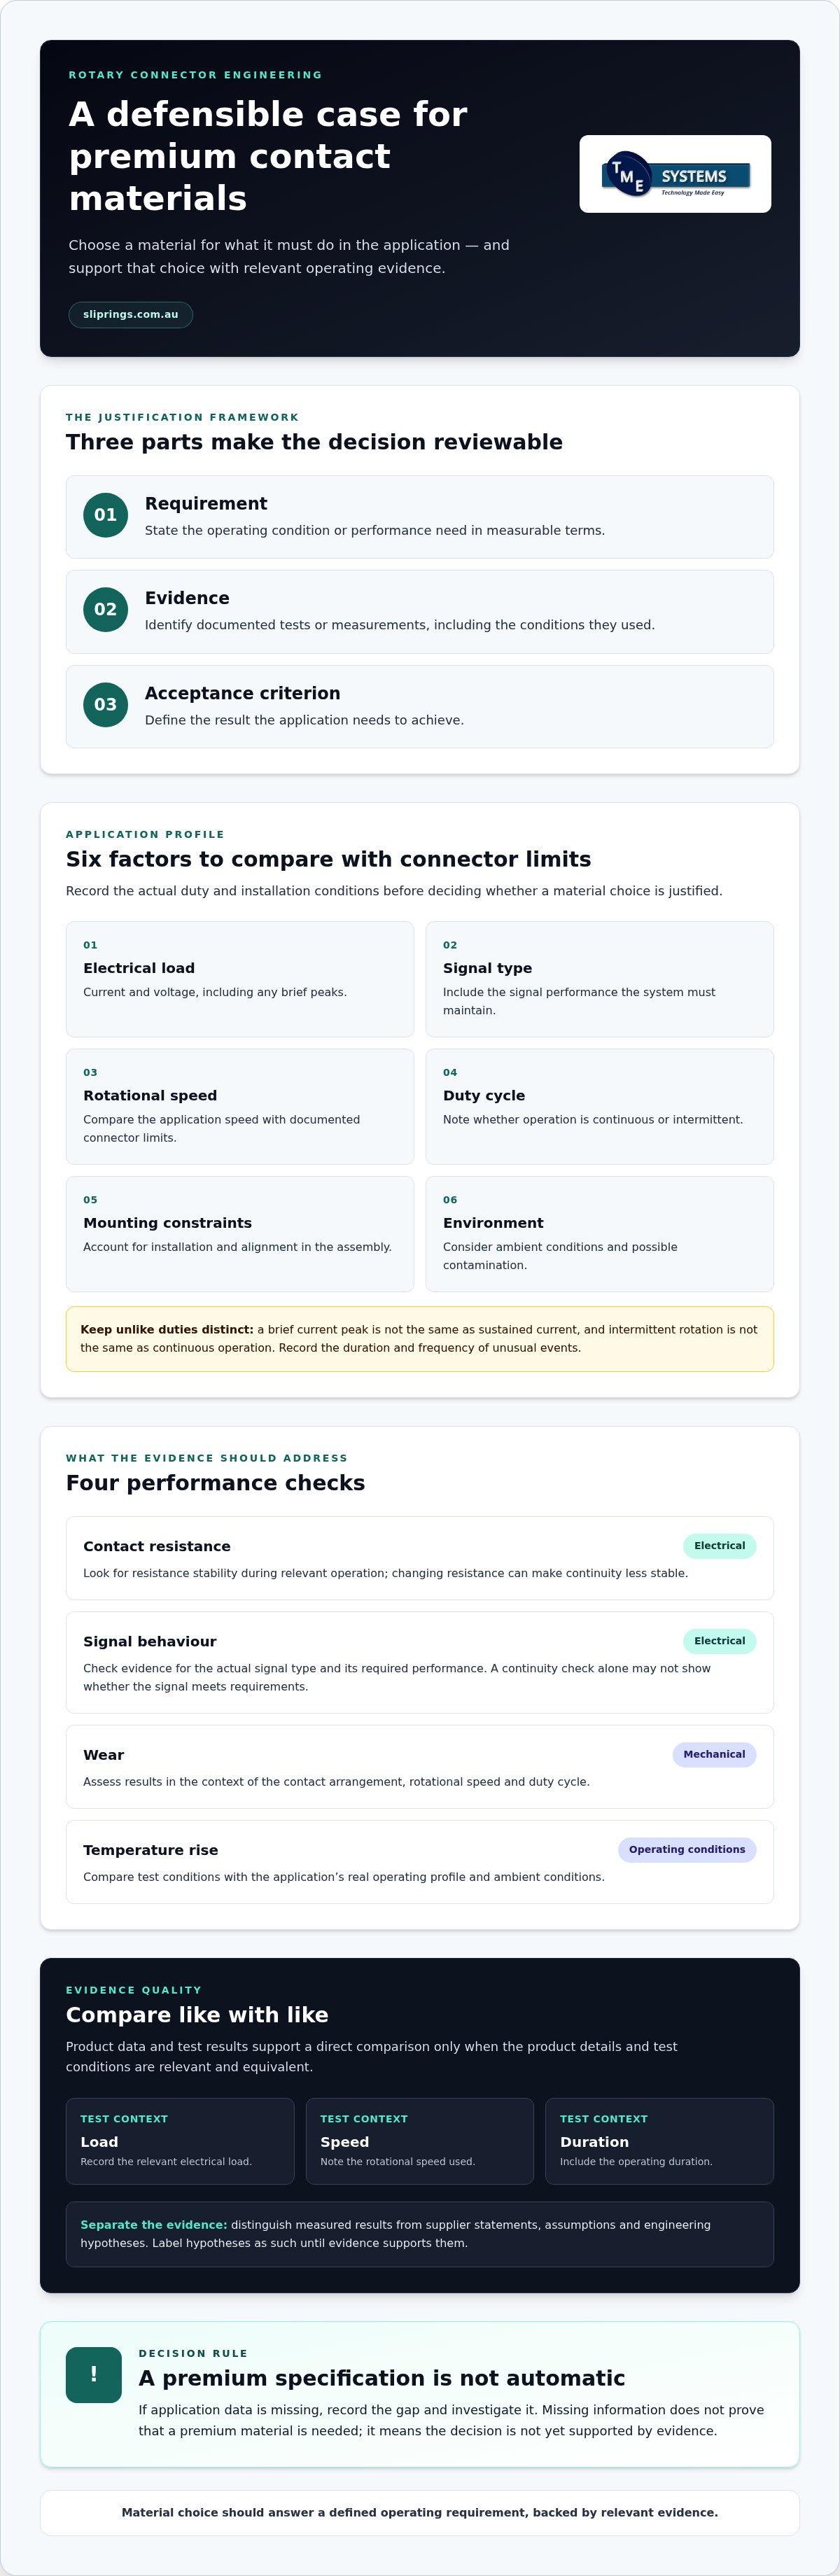840x2576 pixels.
Task: Click the 03 Acceptance criterion badge
Action: [x=105, y=704]
